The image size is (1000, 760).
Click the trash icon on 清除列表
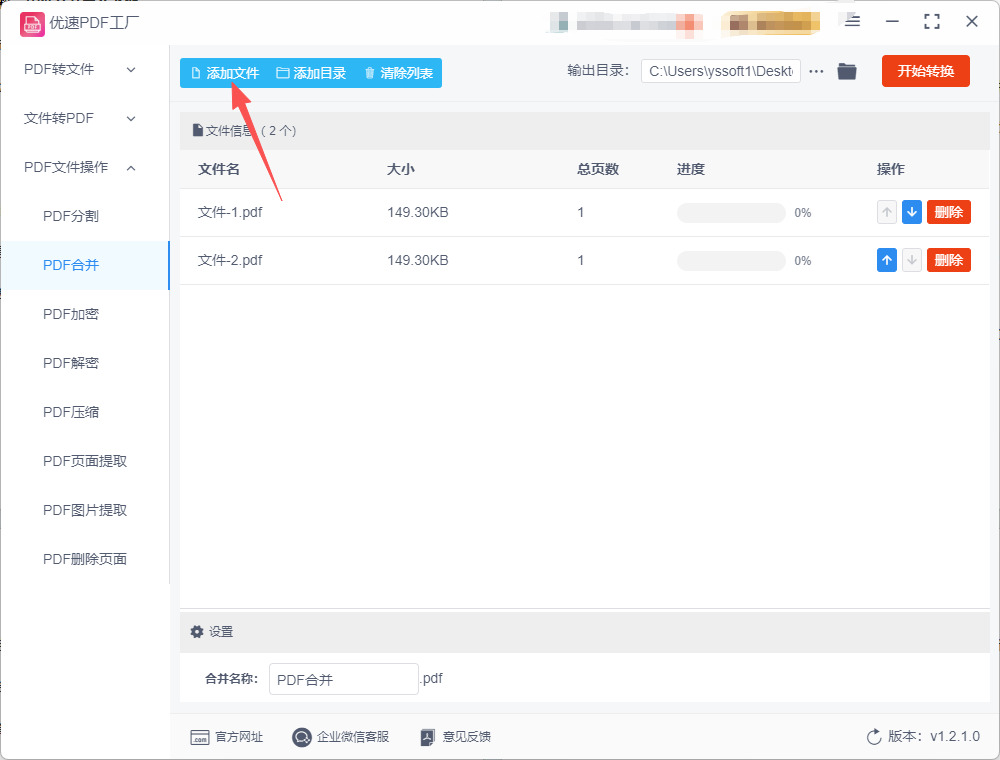tap(369, 73)
